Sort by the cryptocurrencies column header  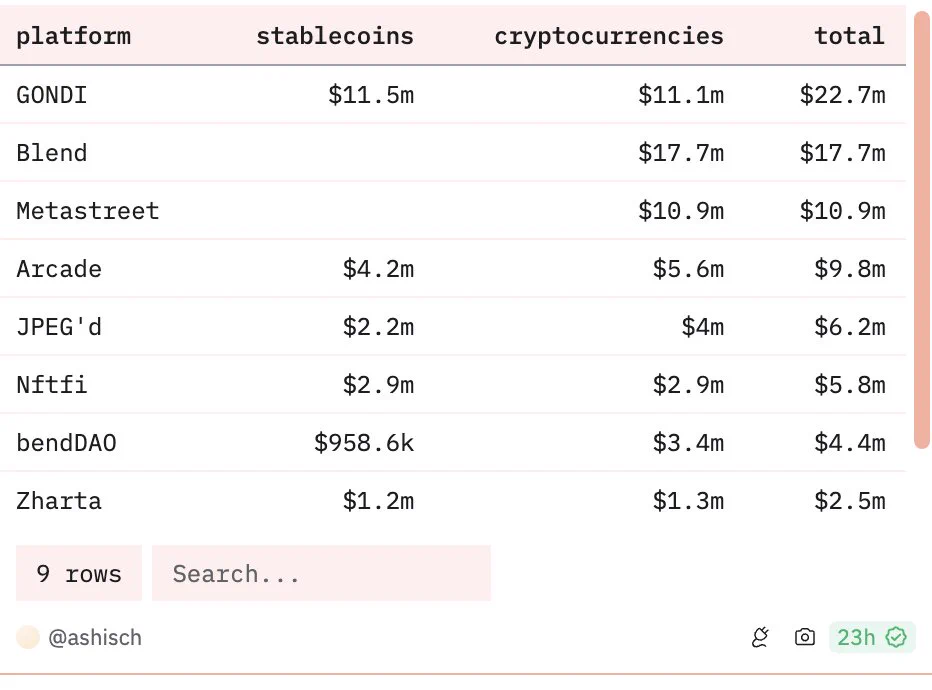609,36
